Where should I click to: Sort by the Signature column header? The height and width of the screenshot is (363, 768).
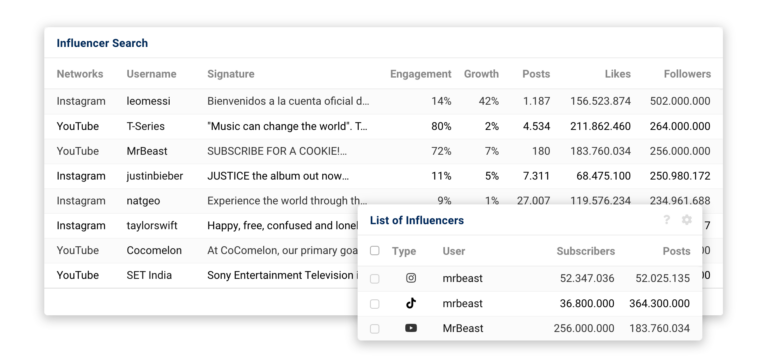(x=231, y=74)
